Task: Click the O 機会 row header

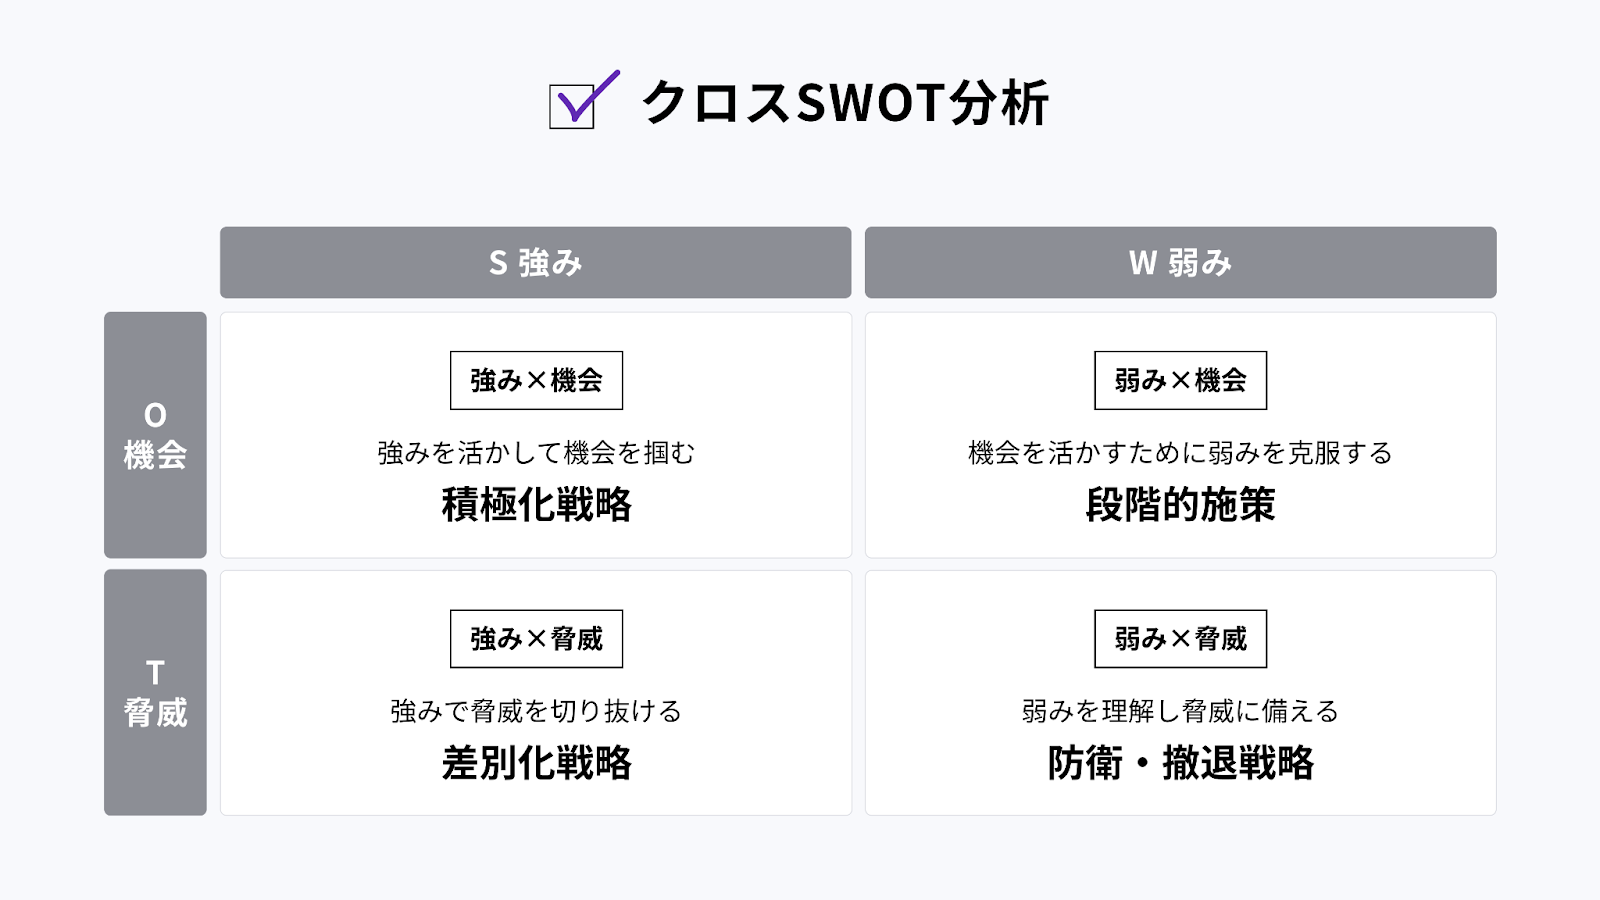Action: [x=155, y=435]
